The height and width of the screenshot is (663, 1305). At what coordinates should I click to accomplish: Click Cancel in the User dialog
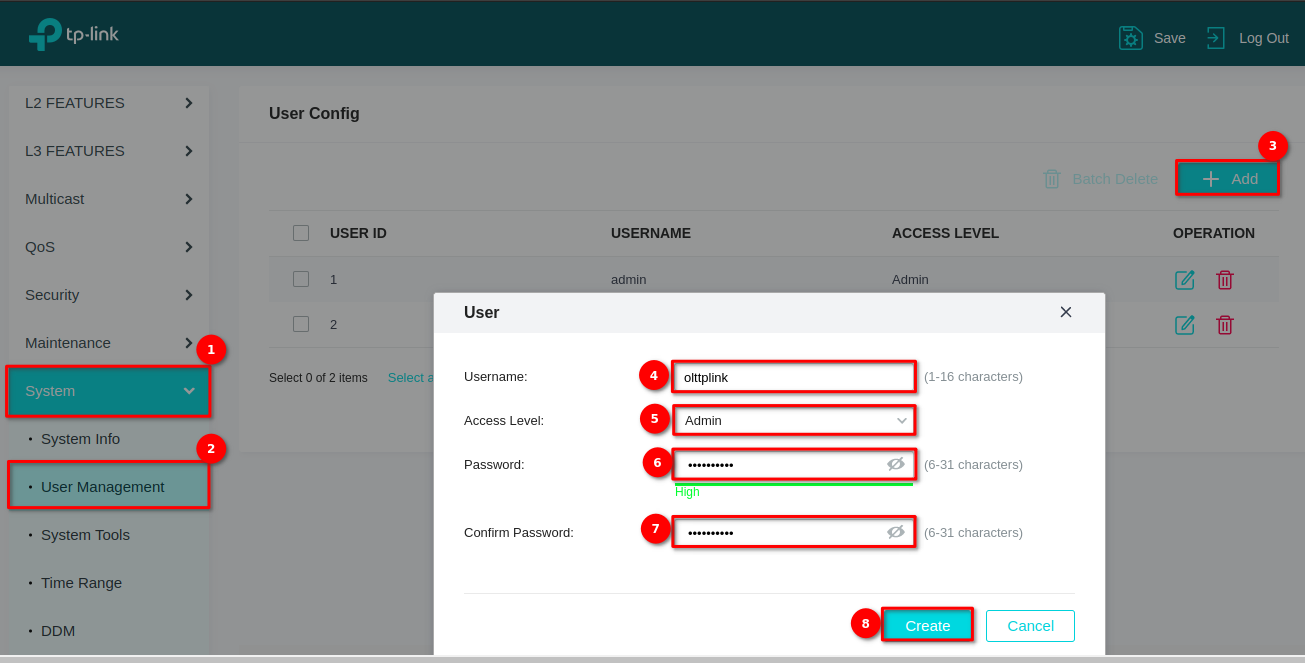pyautogui.click(x=1030, y=626)
